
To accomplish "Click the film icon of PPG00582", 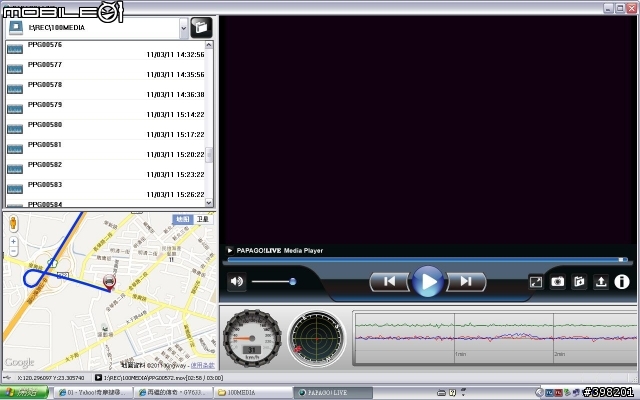I will (x=15, y=169).
